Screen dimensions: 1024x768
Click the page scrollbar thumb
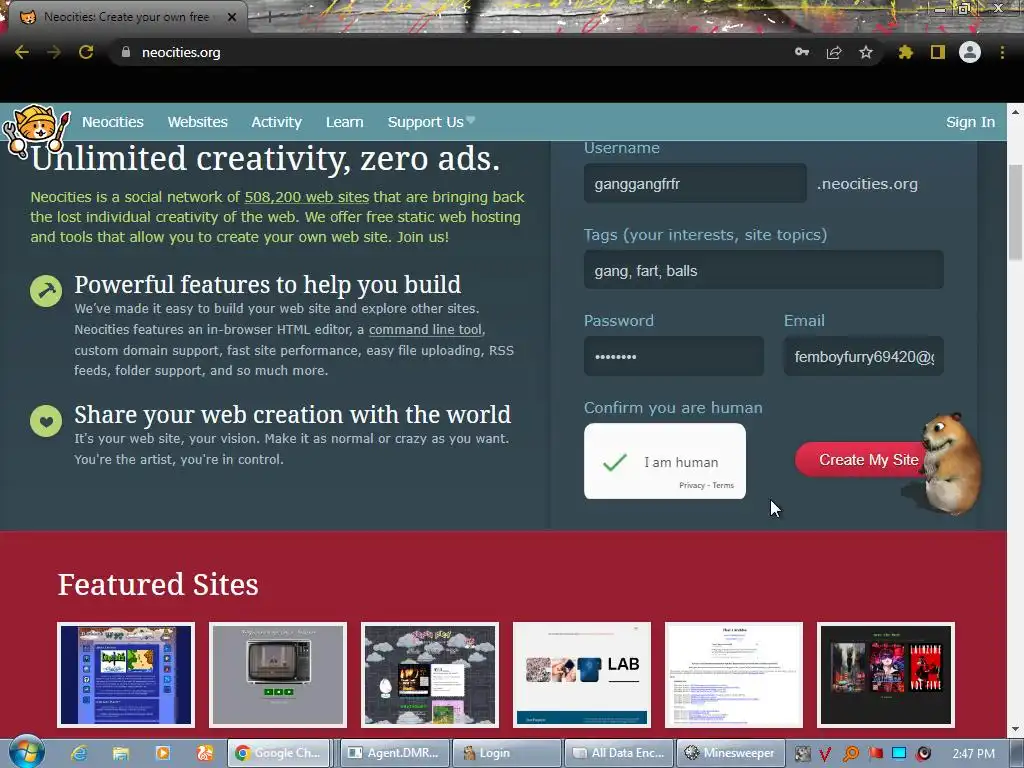[x=1016, y=212]
